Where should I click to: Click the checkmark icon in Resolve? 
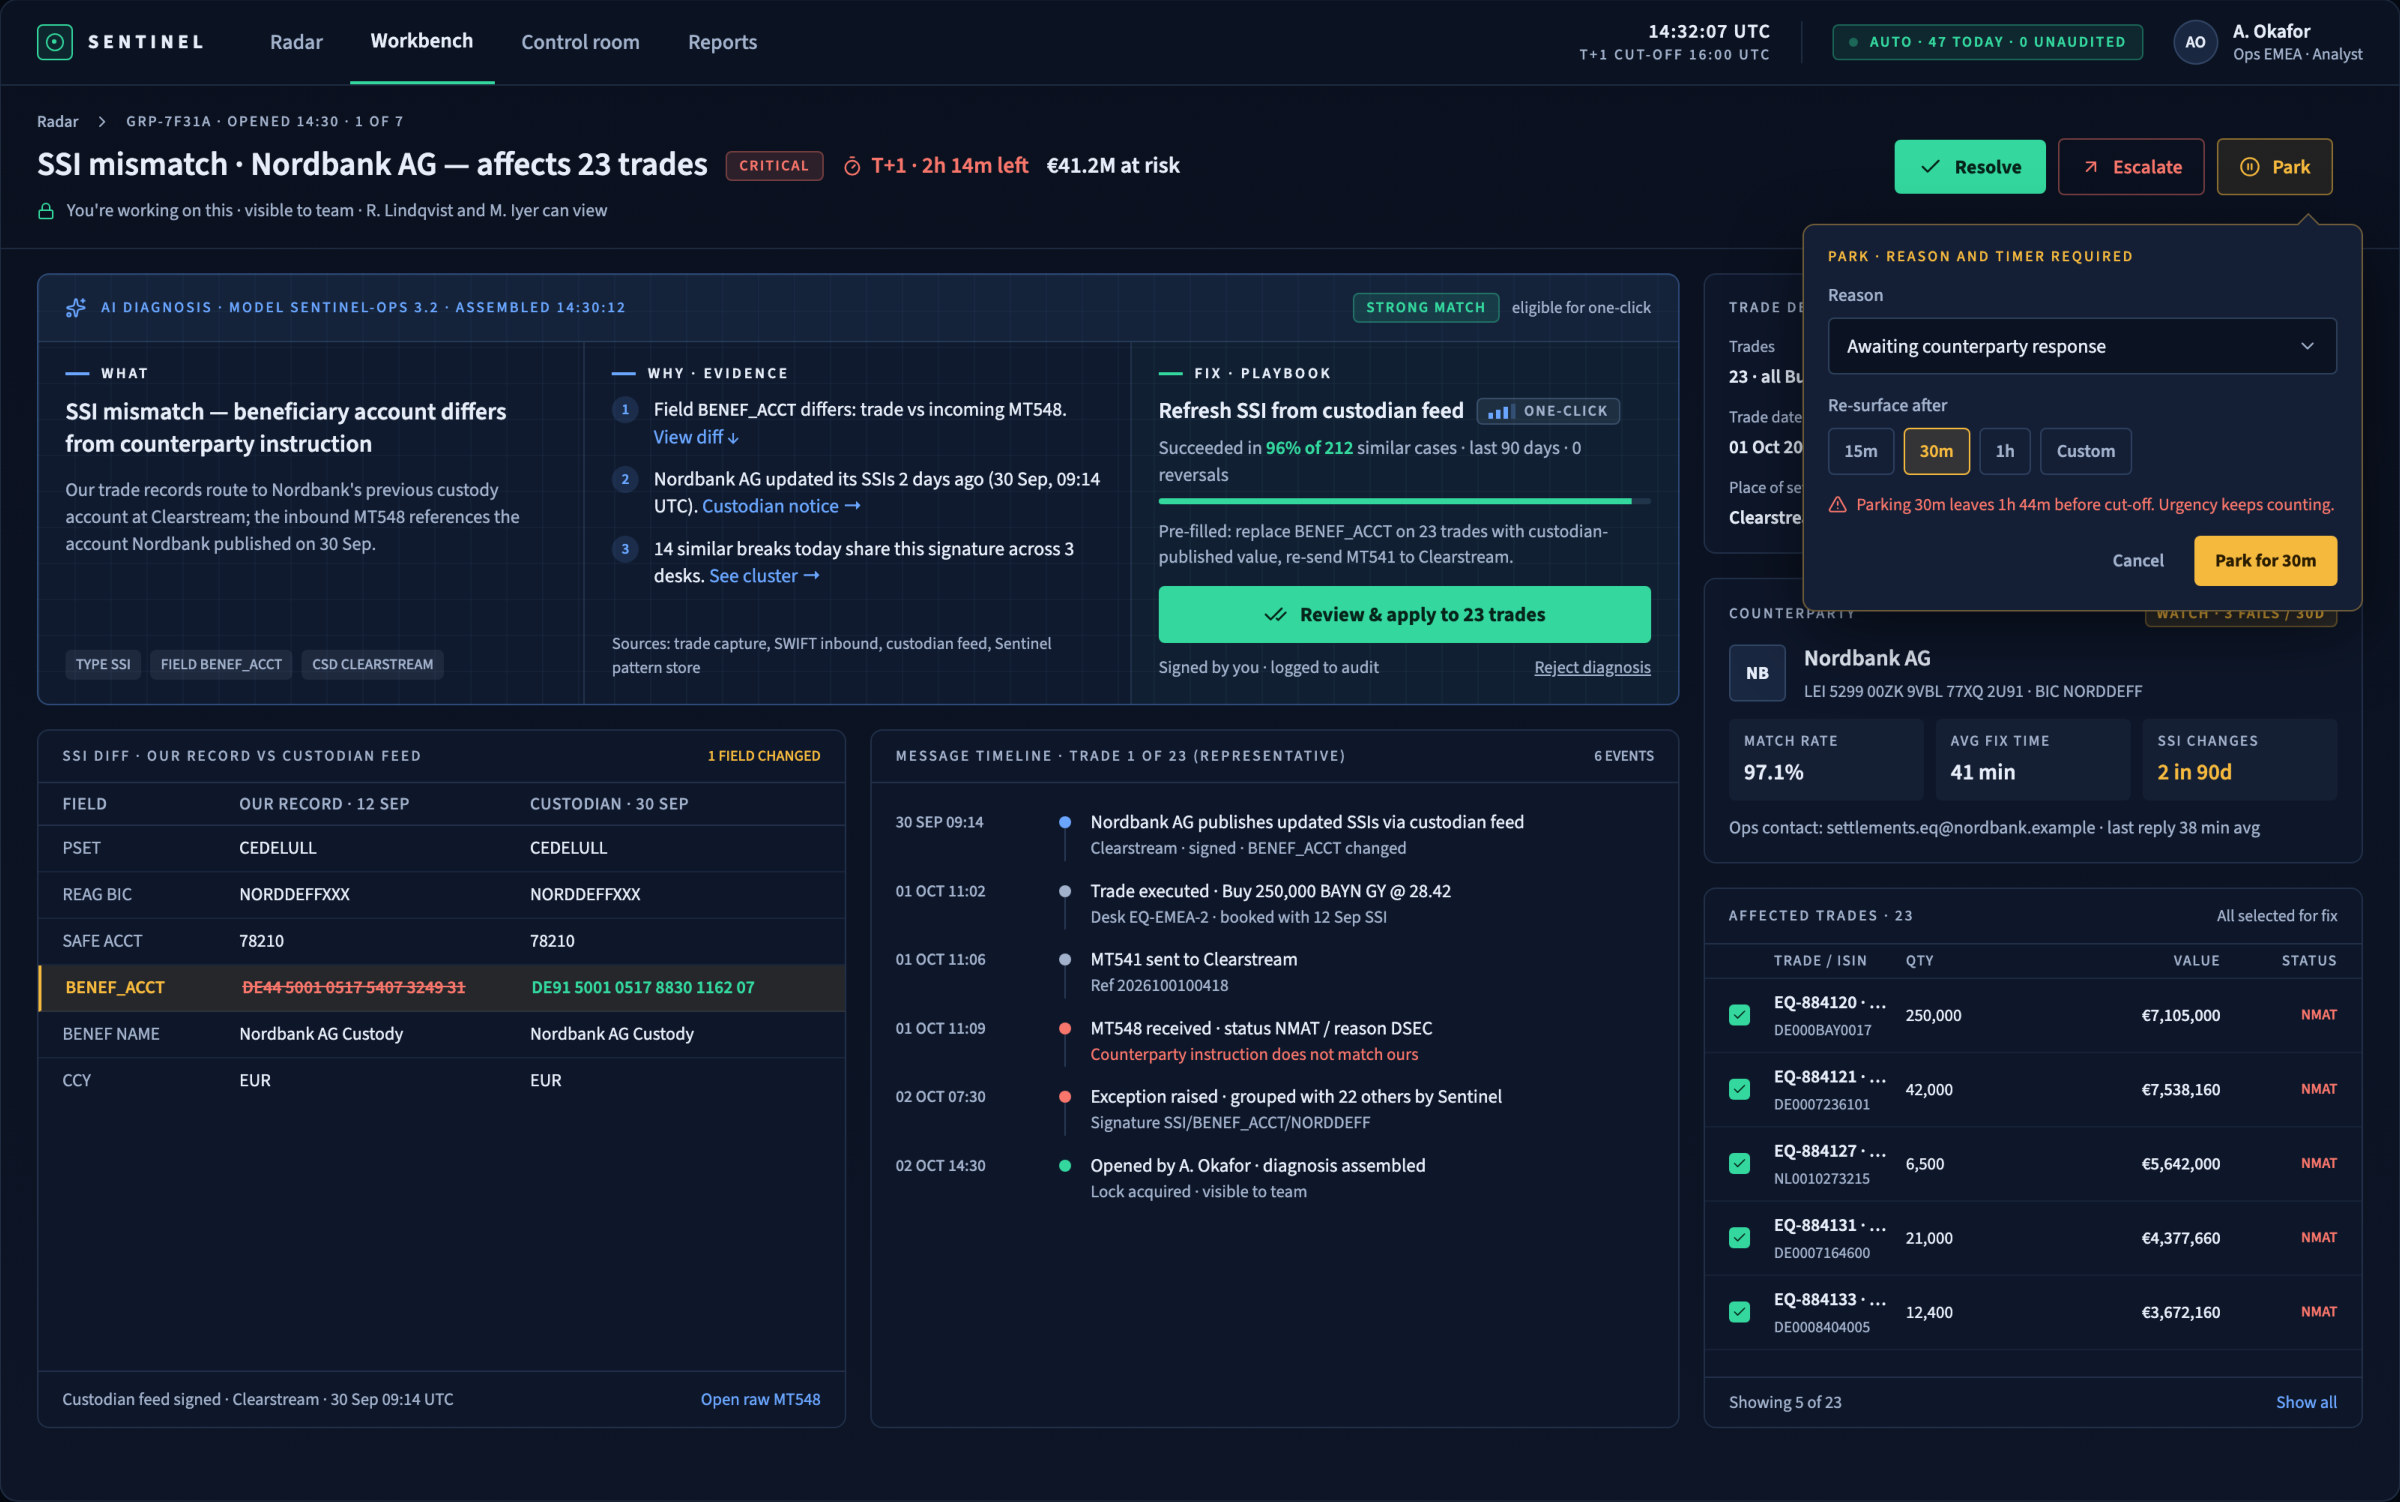pyautogui.click(x=1930, y=167)
